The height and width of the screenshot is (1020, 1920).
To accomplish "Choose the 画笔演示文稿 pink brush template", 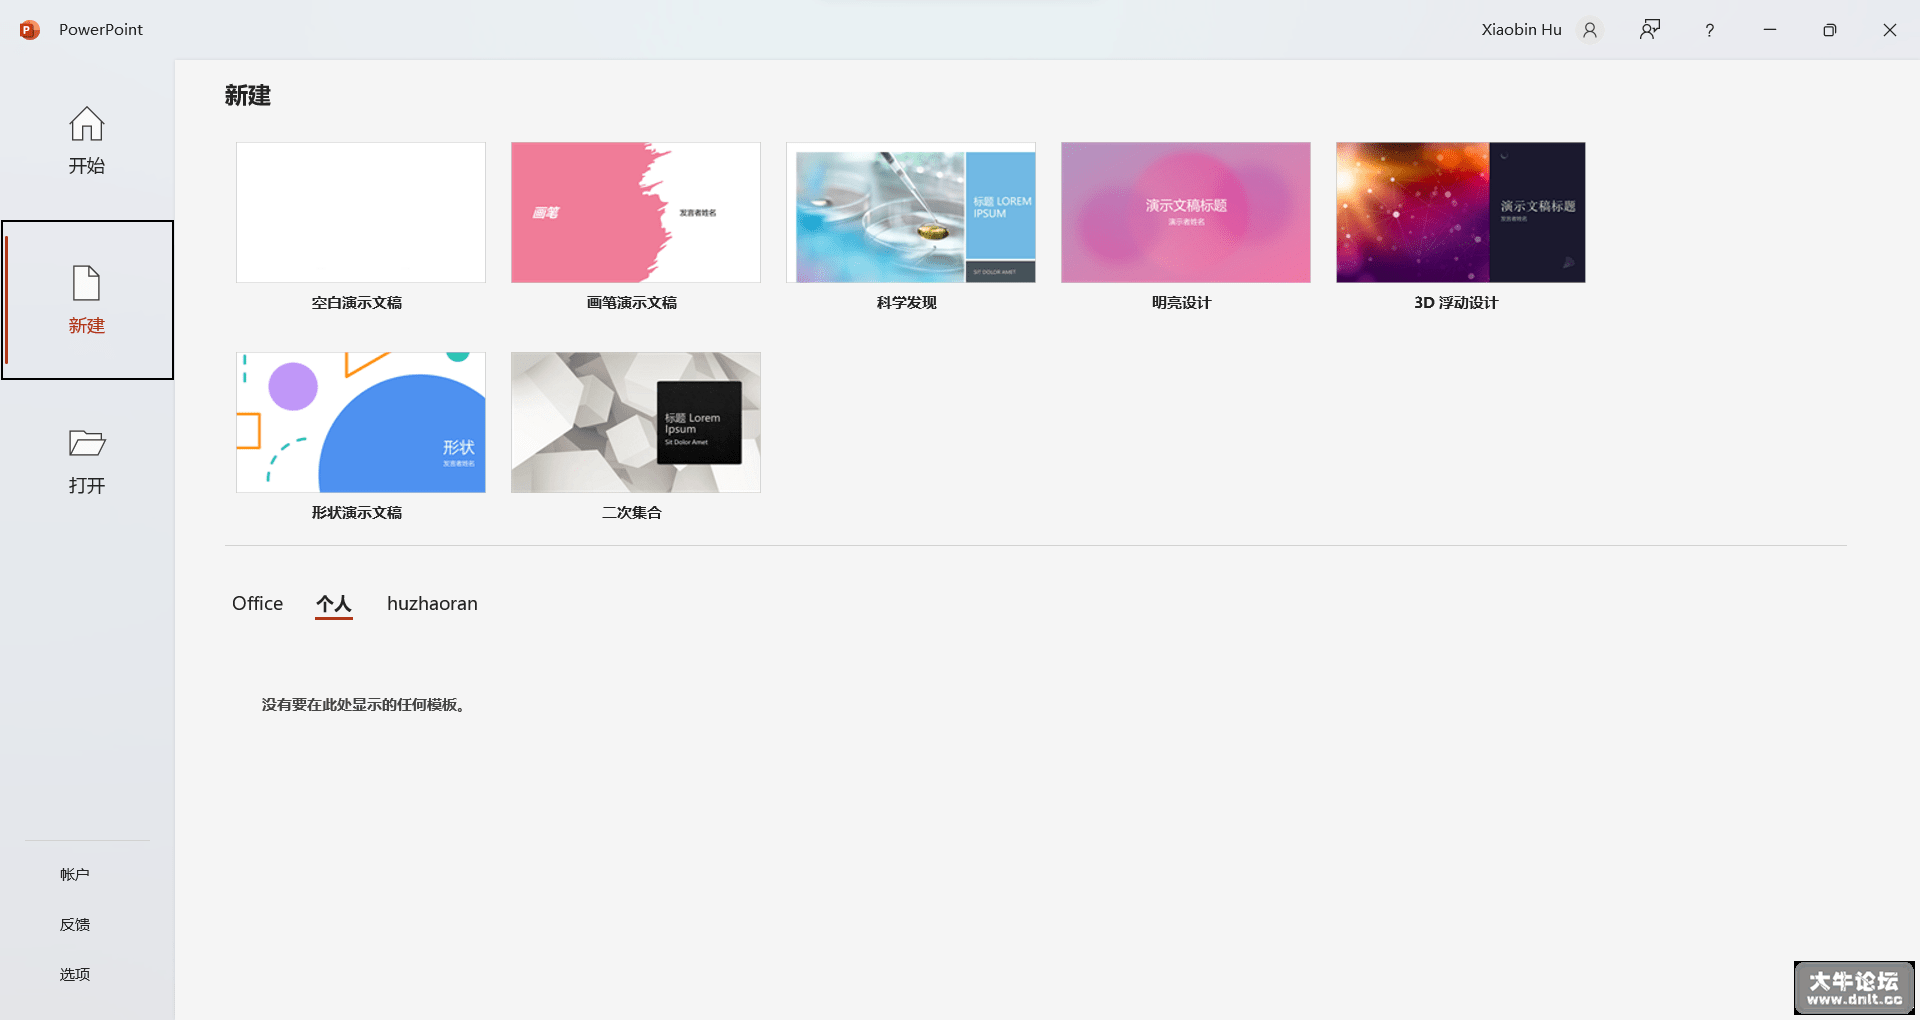I will click(x=636, y=212).
